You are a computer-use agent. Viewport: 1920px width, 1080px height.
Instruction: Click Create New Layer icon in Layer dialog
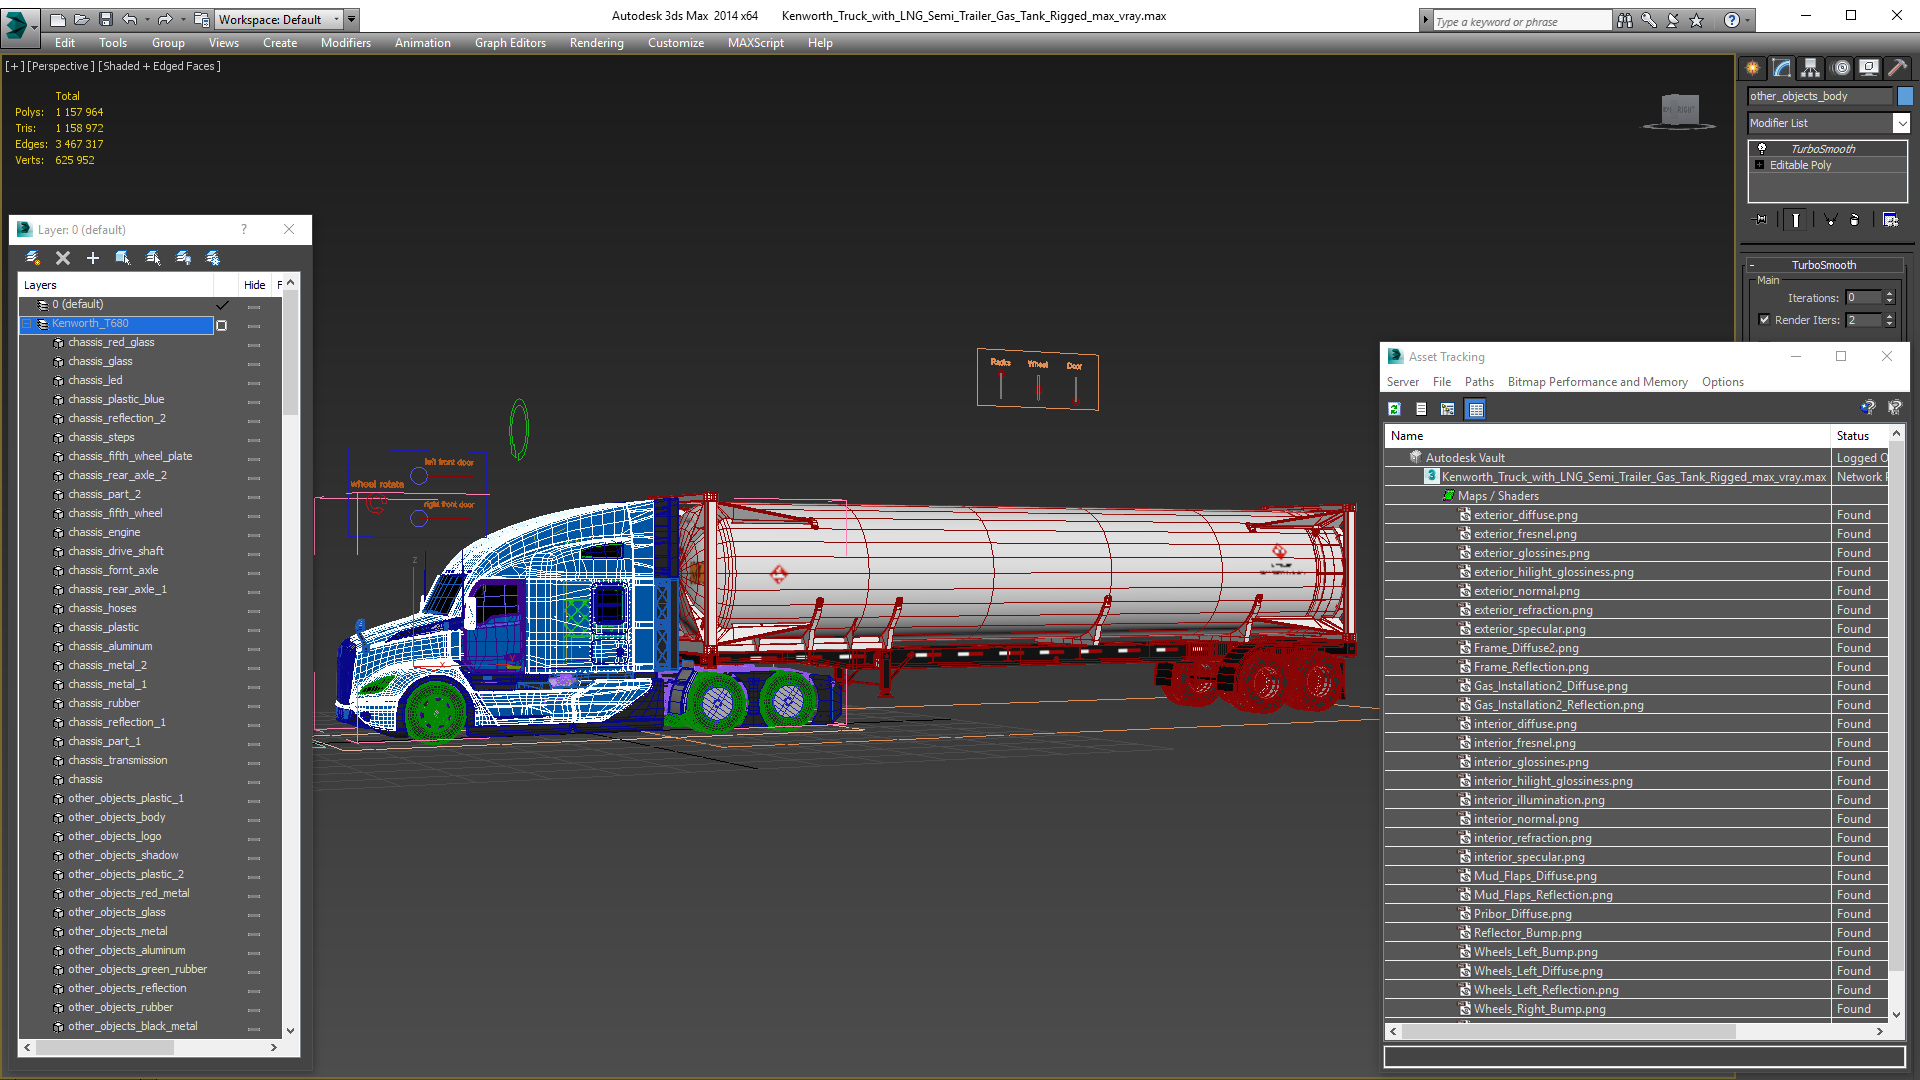pyautogui.click(x=33, y=258)
